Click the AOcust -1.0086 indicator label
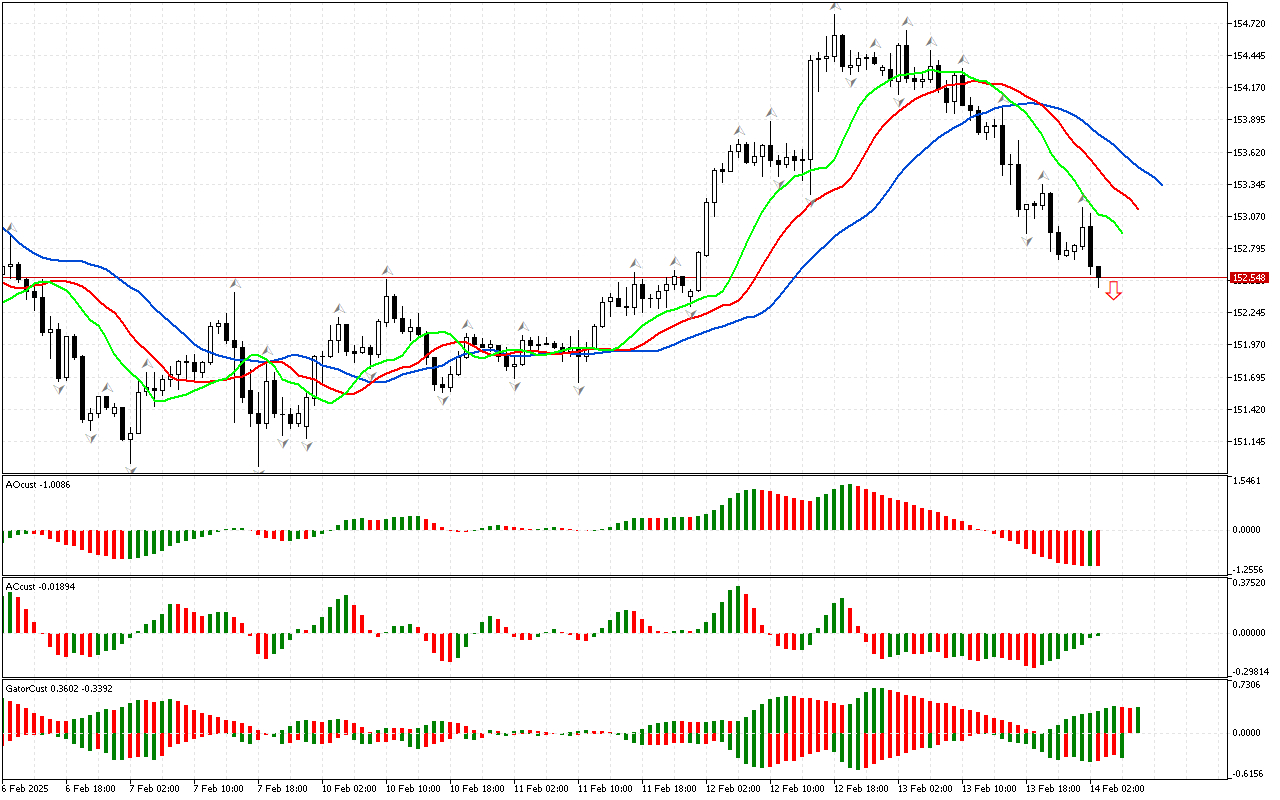This screenshot has width=1280, height=800. (x=38, y=484)
